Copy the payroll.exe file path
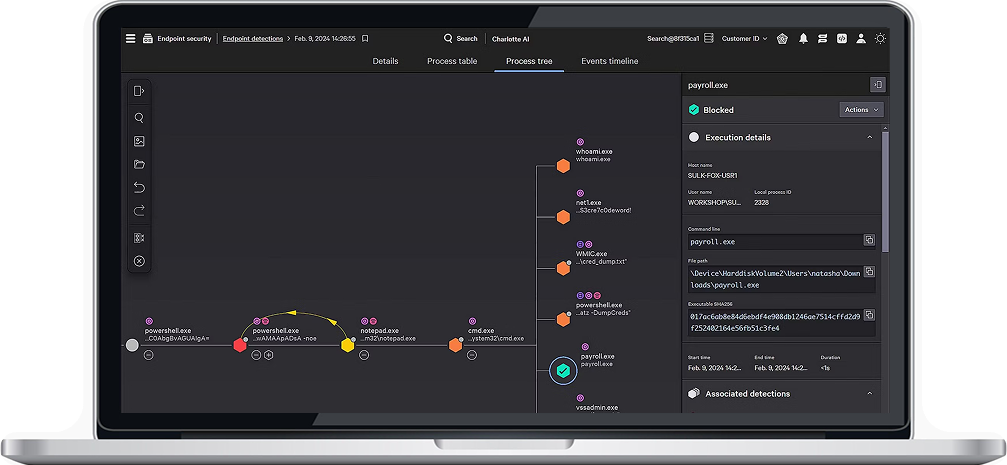 pos(869,272)
